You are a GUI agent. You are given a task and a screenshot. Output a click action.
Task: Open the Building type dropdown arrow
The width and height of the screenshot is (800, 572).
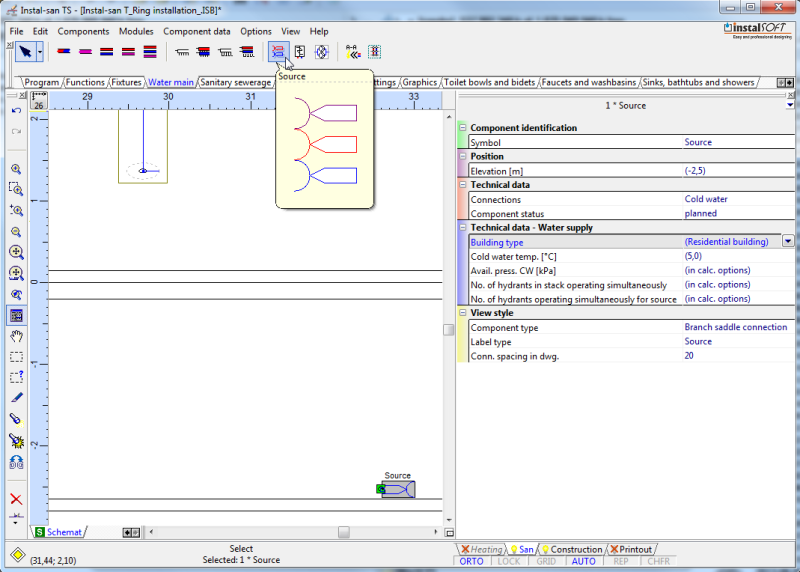click(788, 241)
